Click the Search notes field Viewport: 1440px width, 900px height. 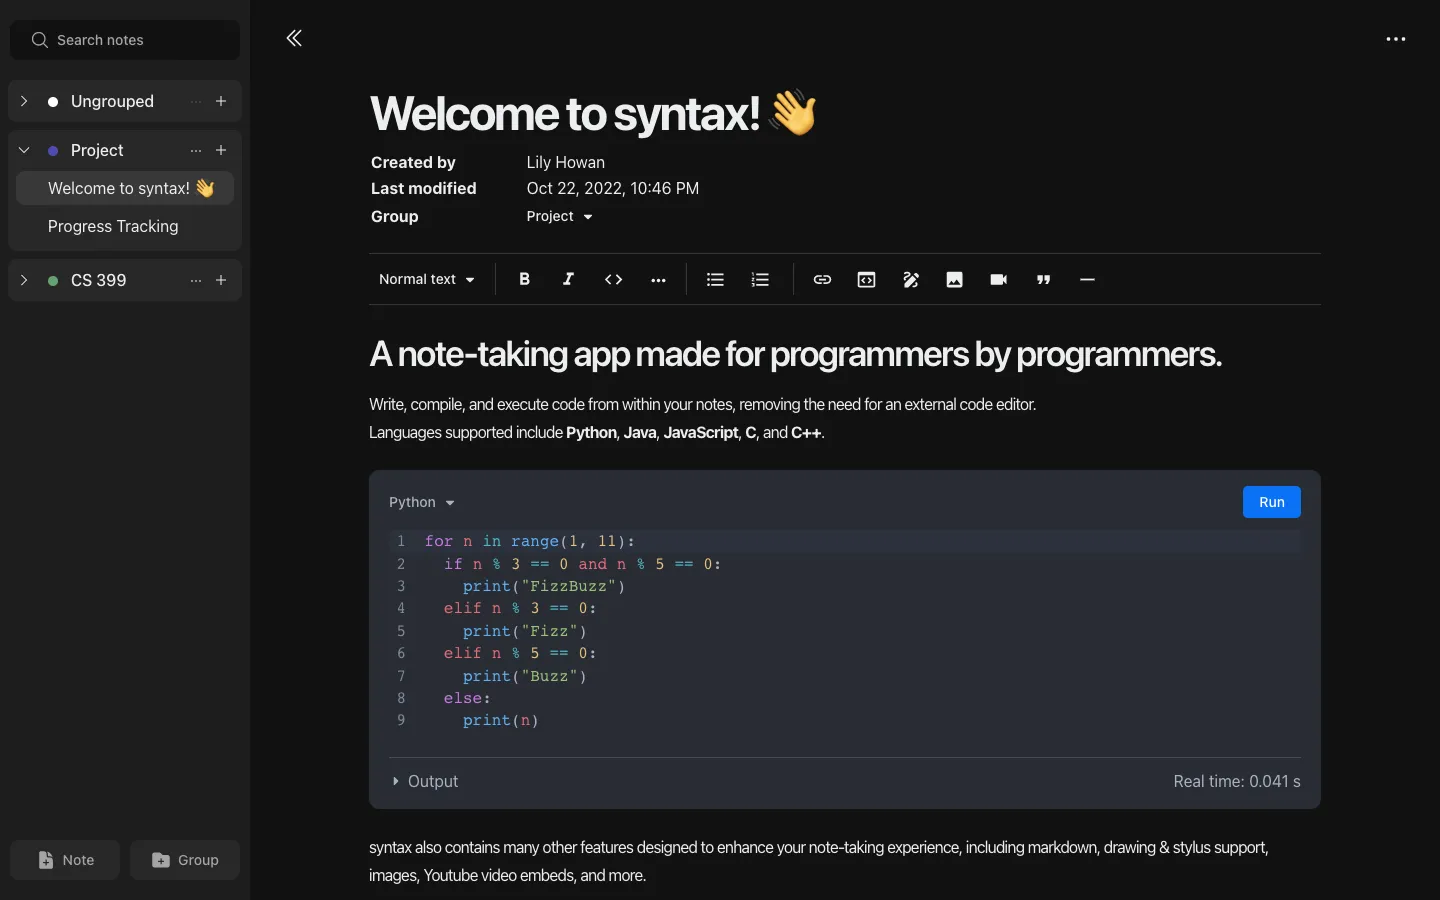pyautogui.click(x=124, y=40)
